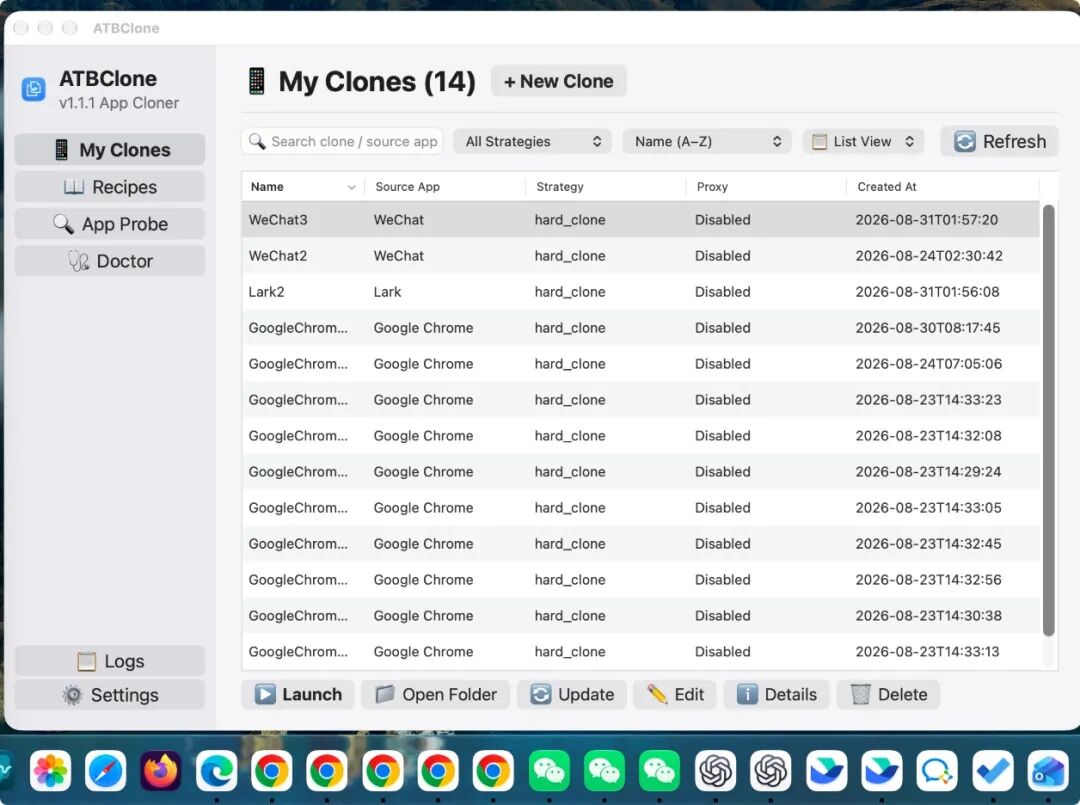Select the clone created 2026-08-23T14:33:23
1080x805 pixels.
(x=641, y=399)
